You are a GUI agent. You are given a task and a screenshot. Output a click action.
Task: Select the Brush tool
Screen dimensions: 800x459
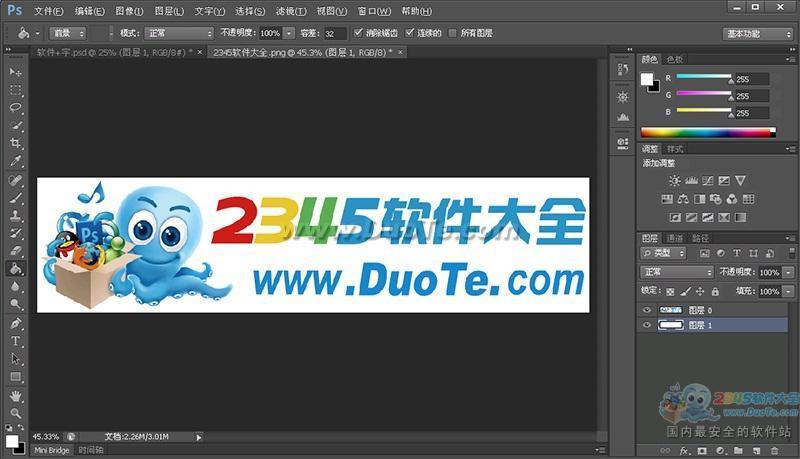click(15, 198)
